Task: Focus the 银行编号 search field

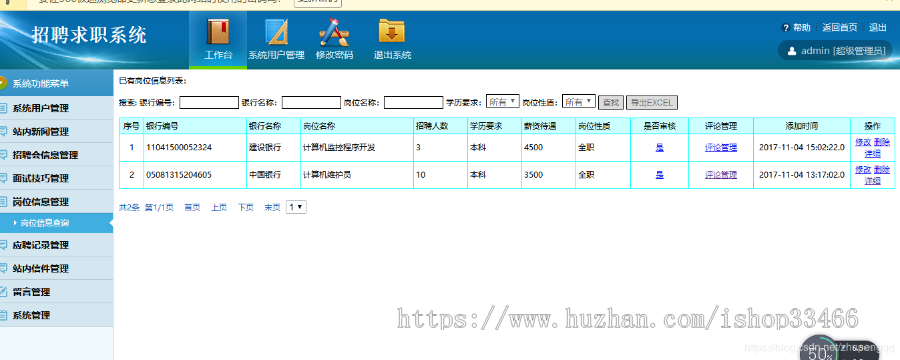Action: point(209,102)
